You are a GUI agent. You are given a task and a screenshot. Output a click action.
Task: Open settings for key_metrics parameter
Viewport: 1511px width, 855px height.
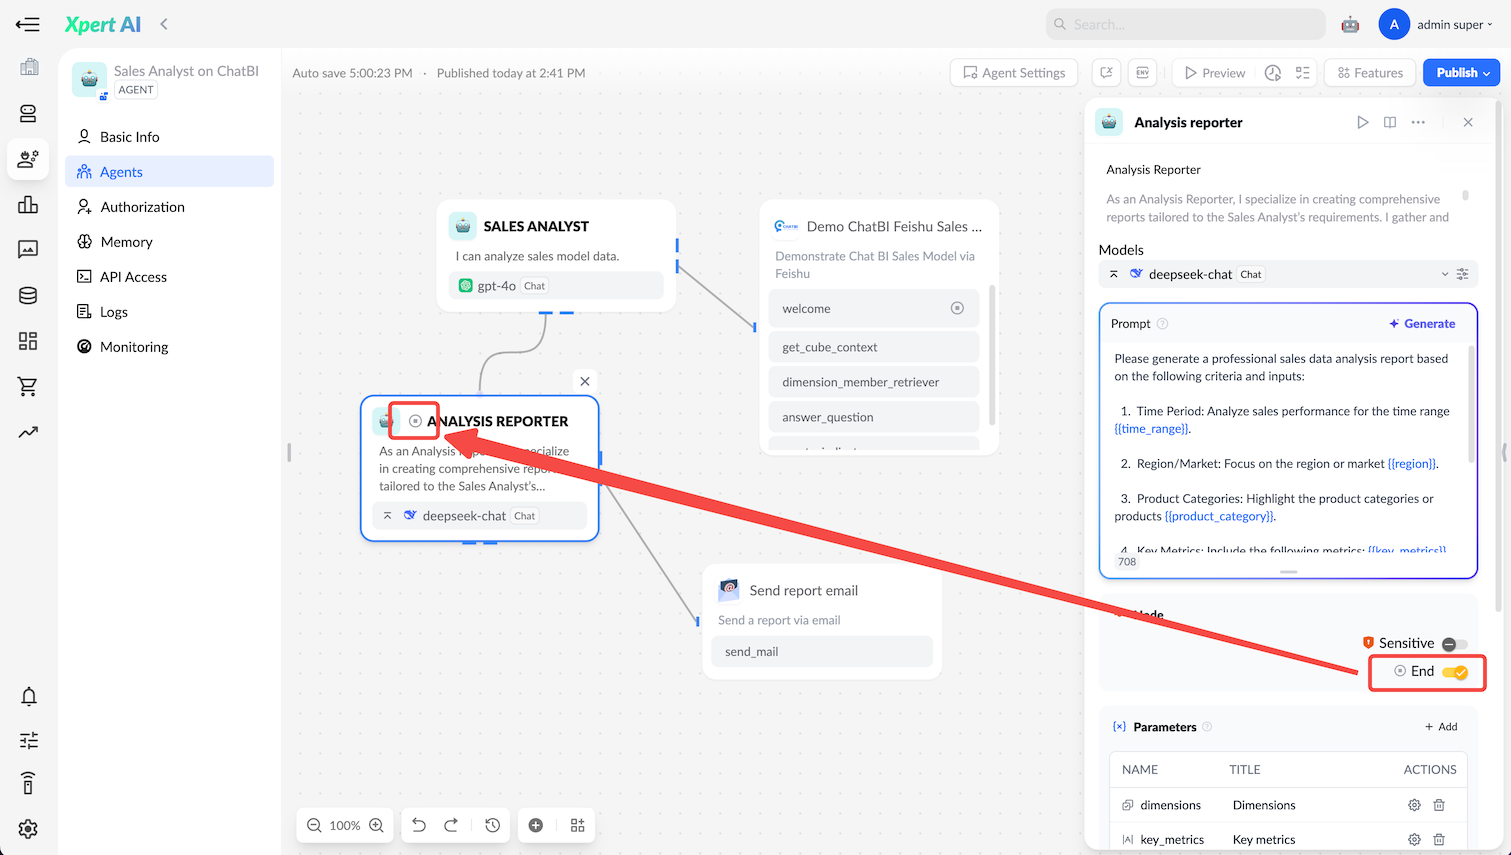coord(1414,840)
